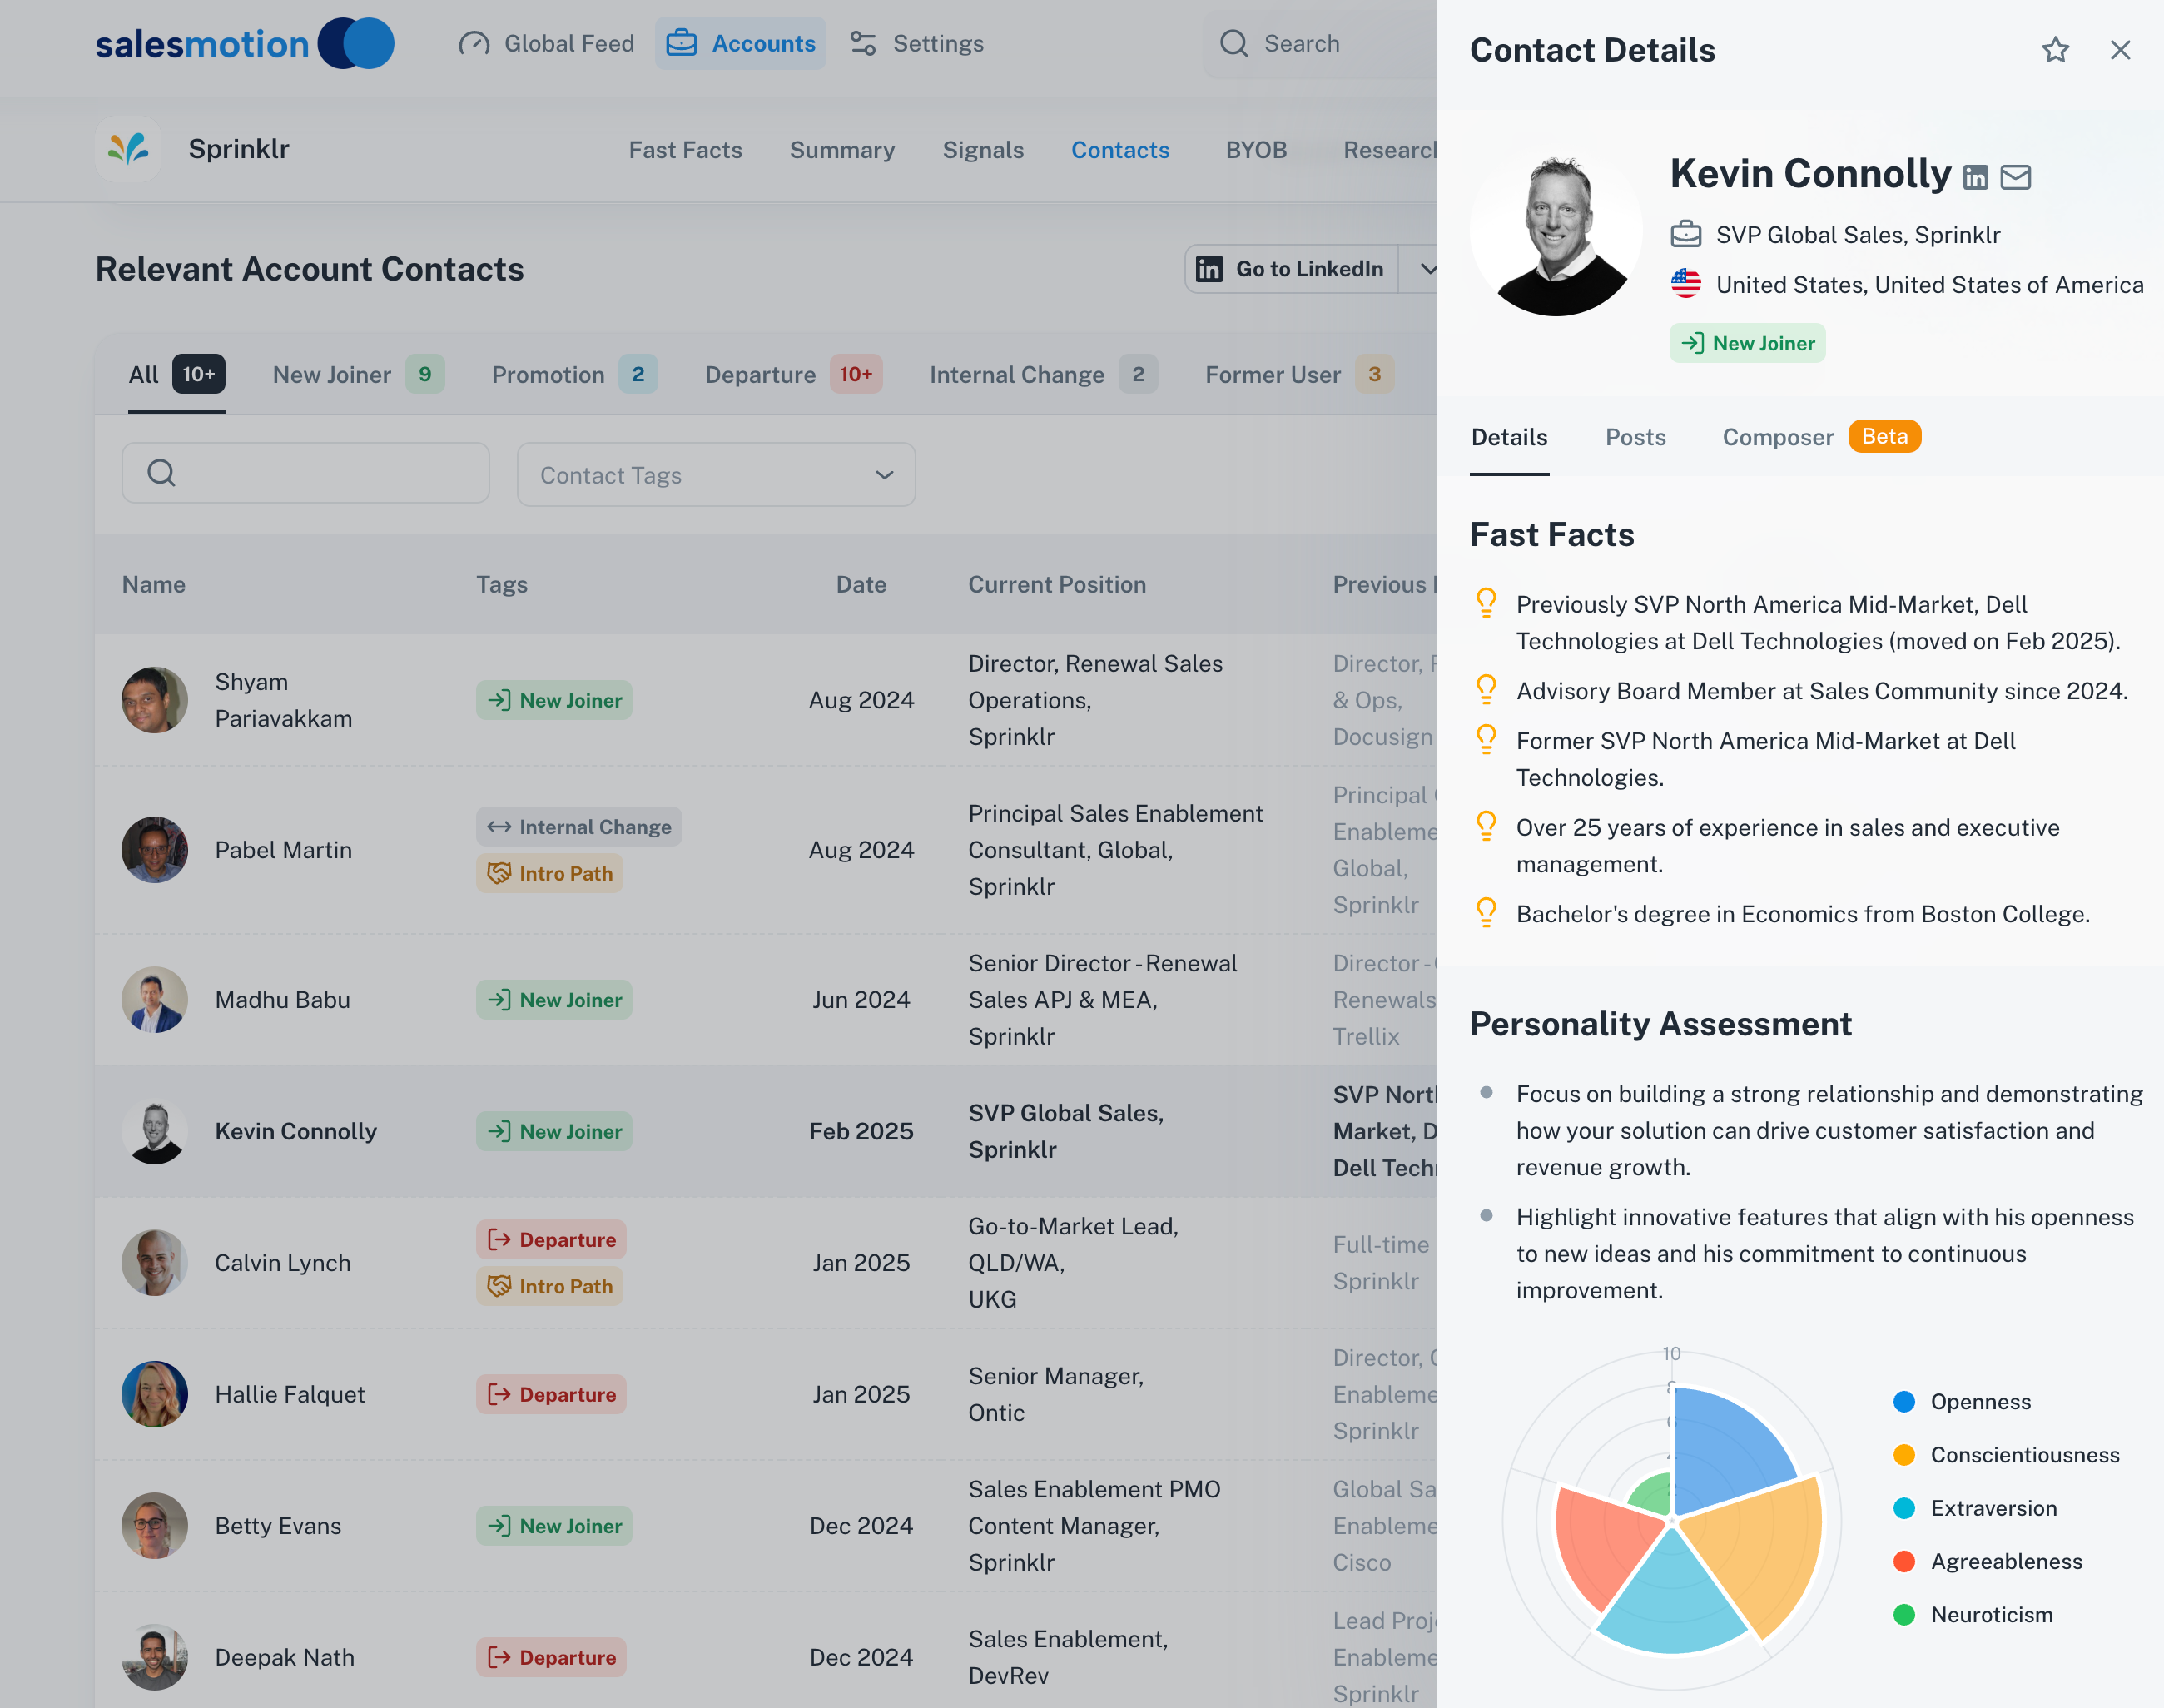Image resolution: width=2164 pixels, height=1708 pixels.
Task: Open the Accounts section
Action: pyautogui.click(x=741, y=43)
